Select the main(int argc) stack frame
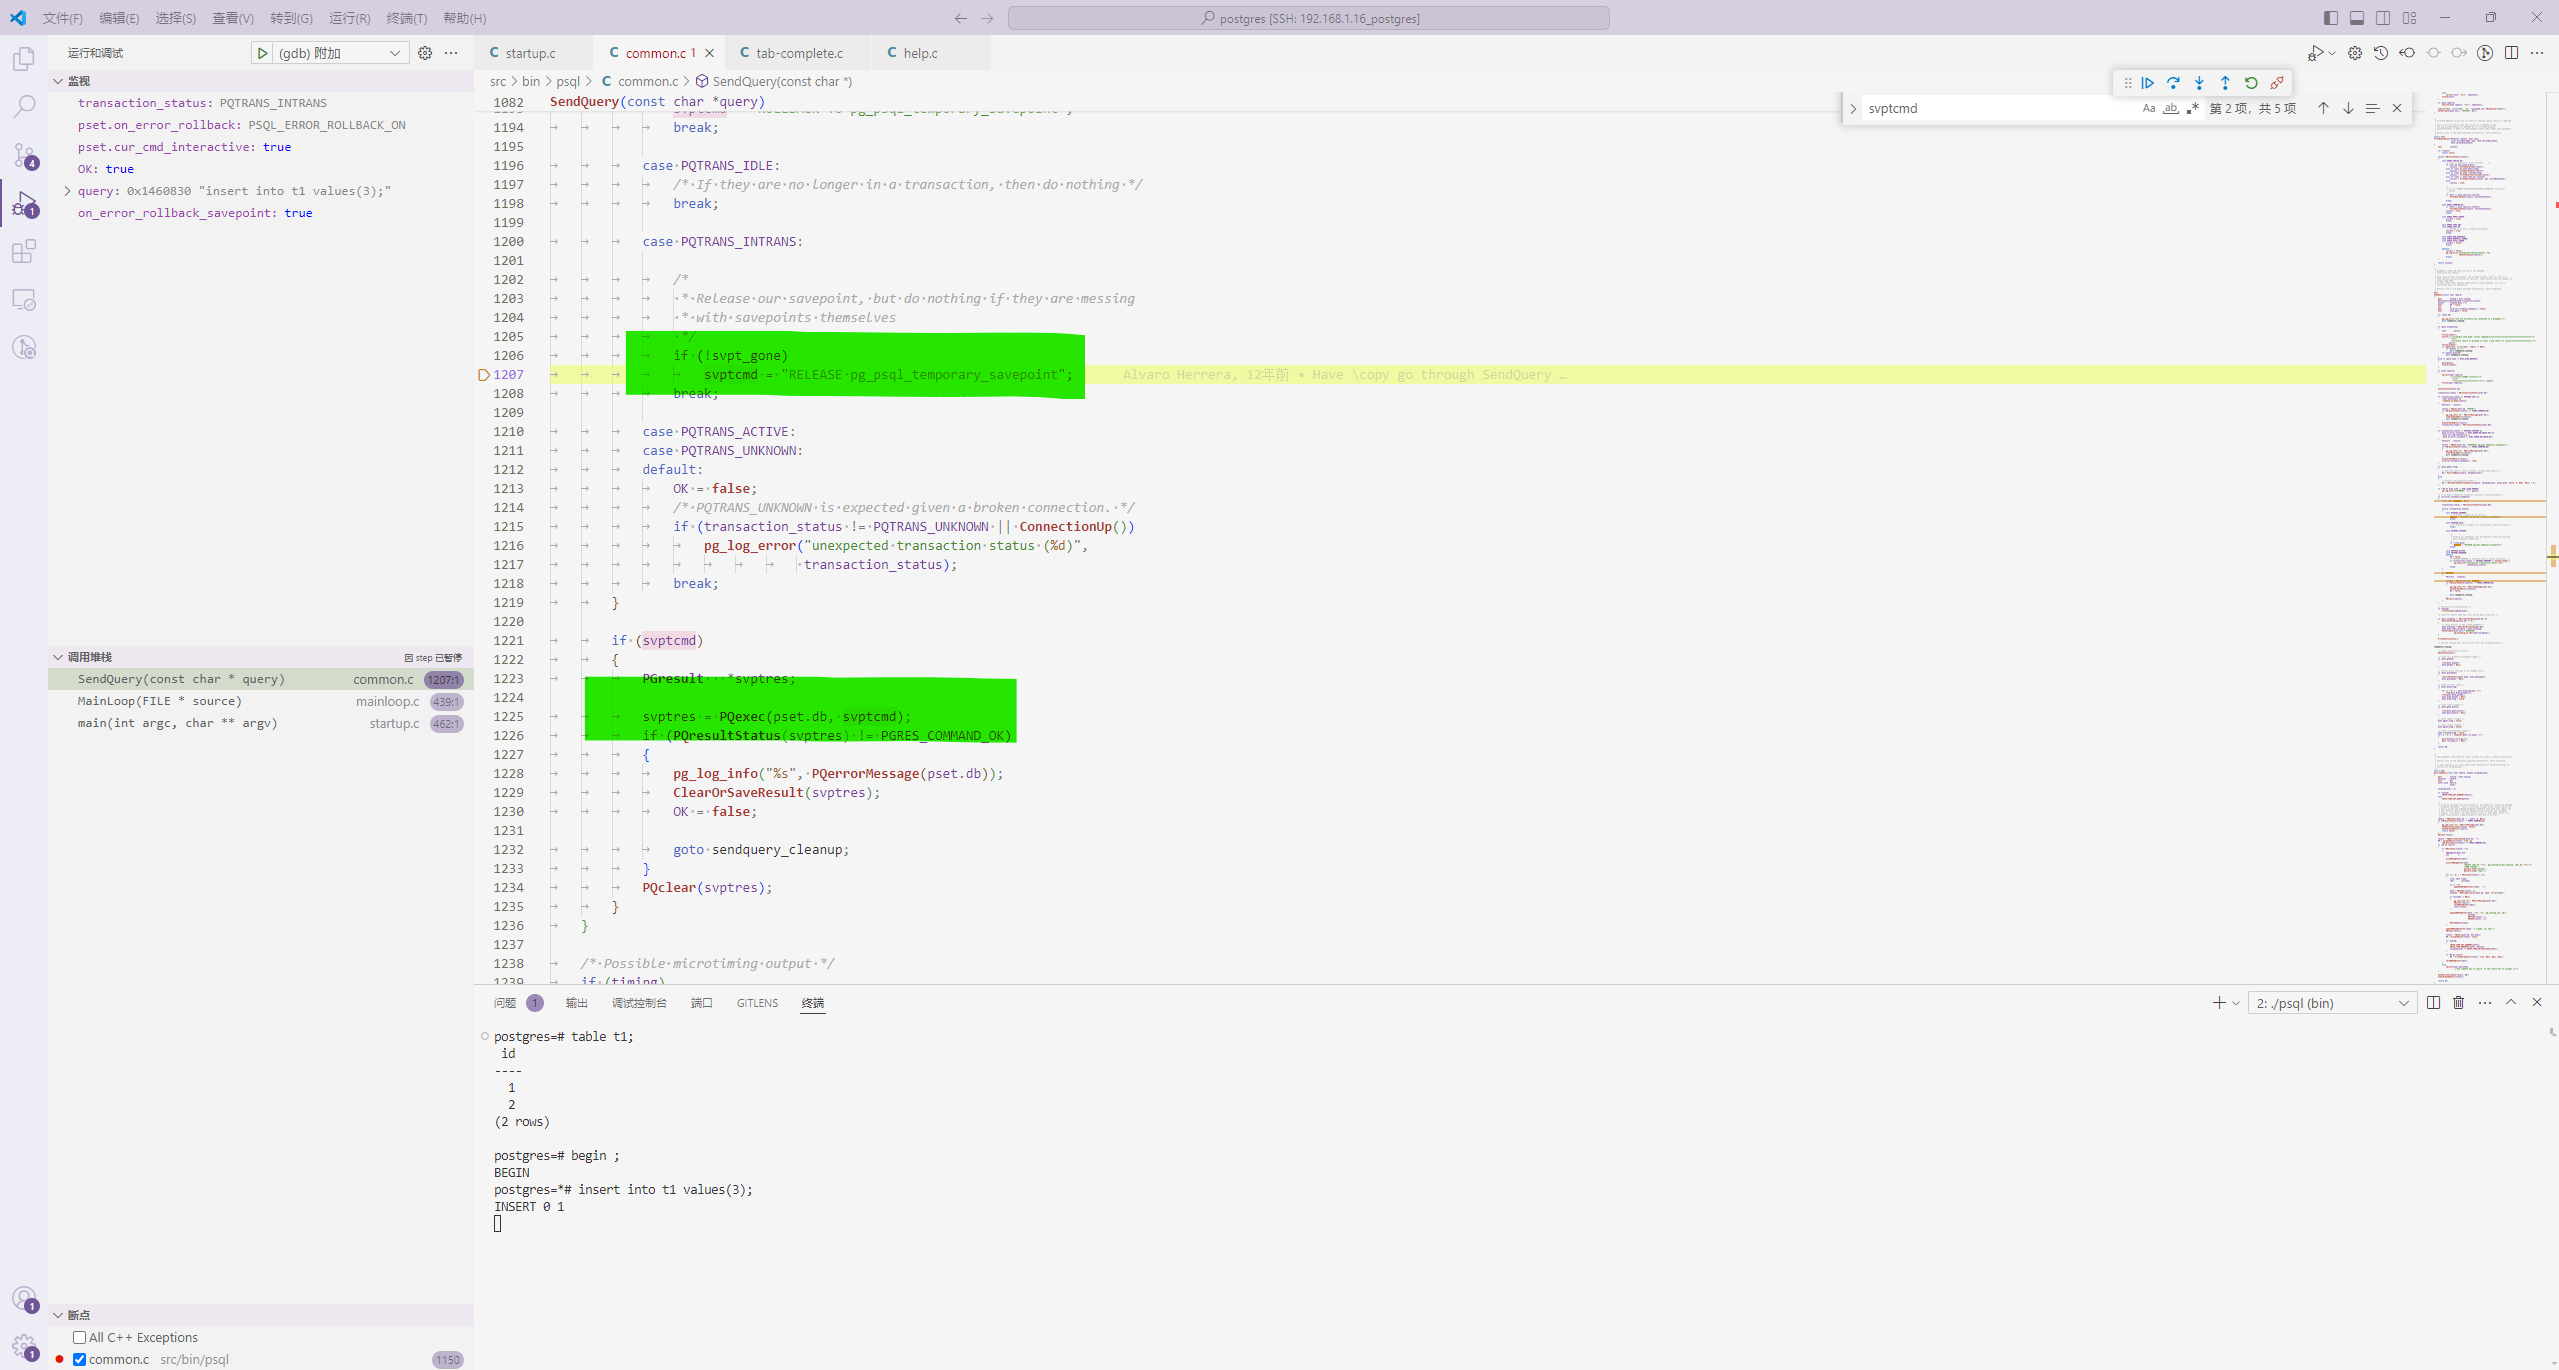This screenshot has width=2559, height=1370. coord(260,723)
